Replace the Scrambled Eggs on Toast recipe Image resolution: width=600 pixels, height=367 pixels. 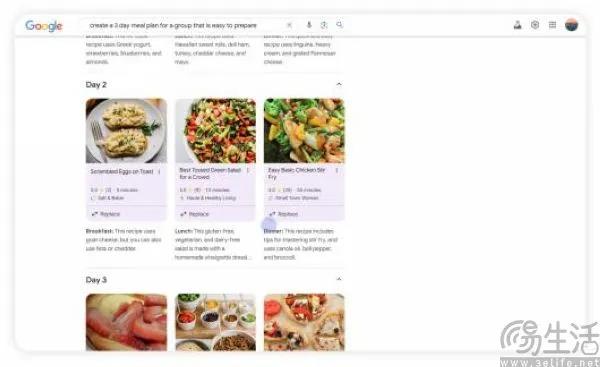[106, 214]
